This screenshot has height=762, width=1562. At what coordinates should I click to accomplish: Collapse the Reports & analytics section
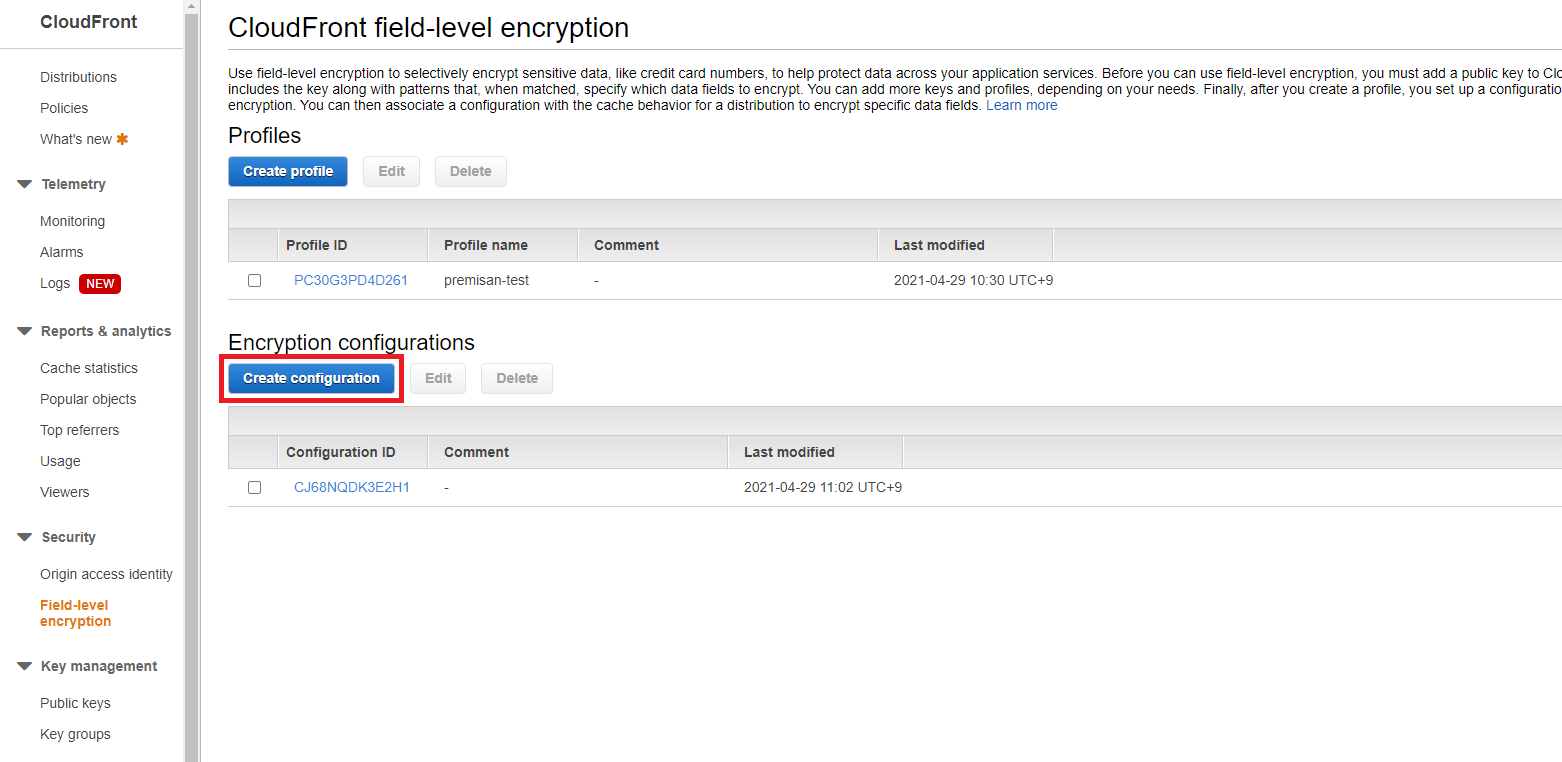(25, 331)
